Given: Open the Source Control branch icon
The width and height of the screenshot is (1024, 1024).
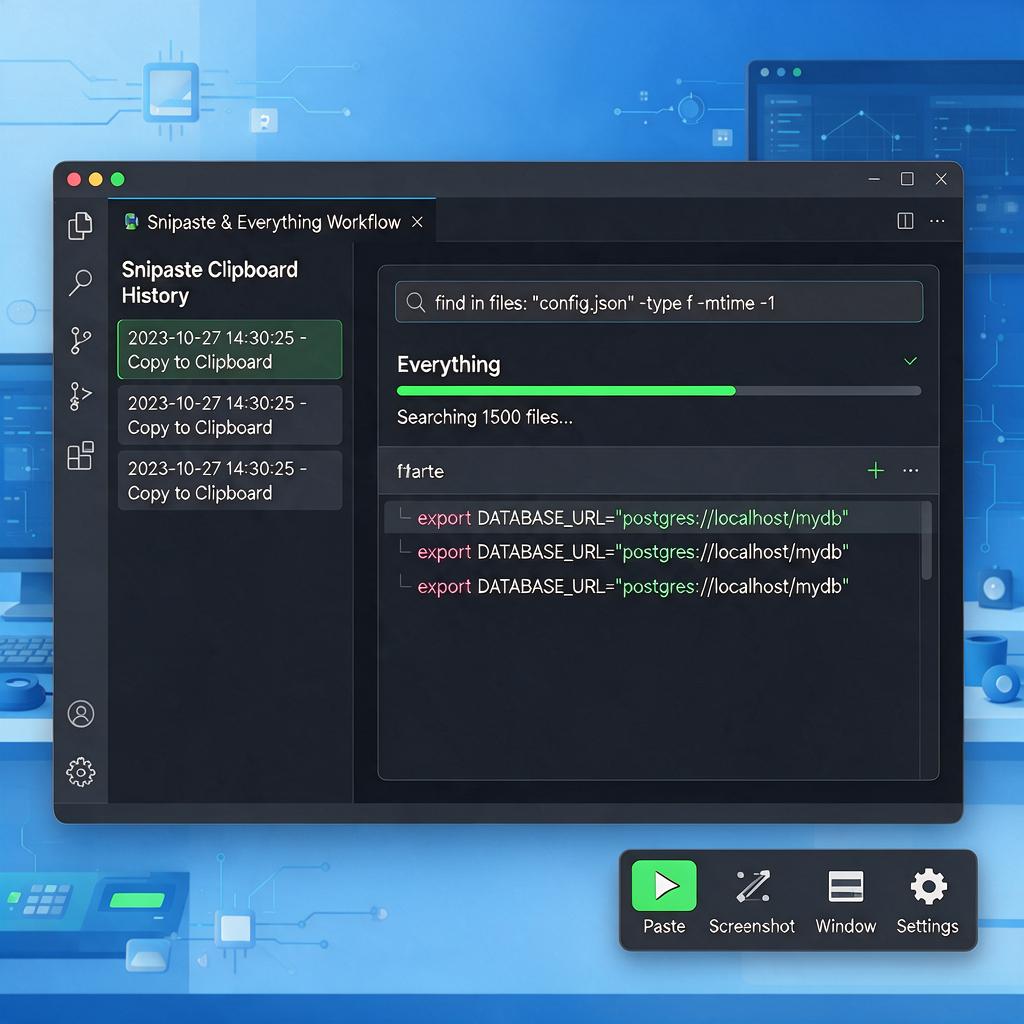Looking at the screenshot, I should click(80, 340).
